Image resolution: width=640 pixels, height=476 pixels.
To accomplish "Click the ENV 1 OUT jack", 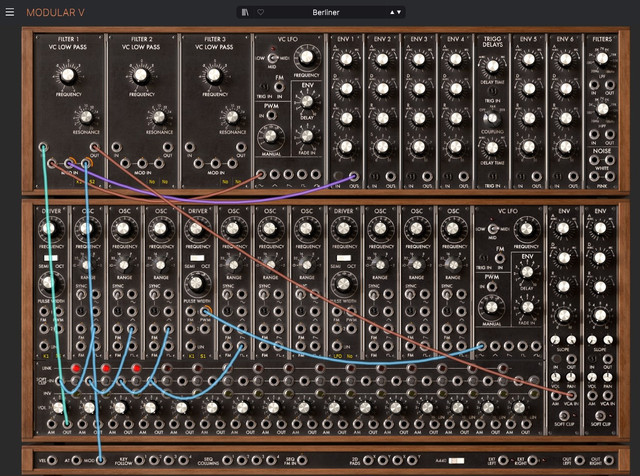I will (x=353, y=176).
